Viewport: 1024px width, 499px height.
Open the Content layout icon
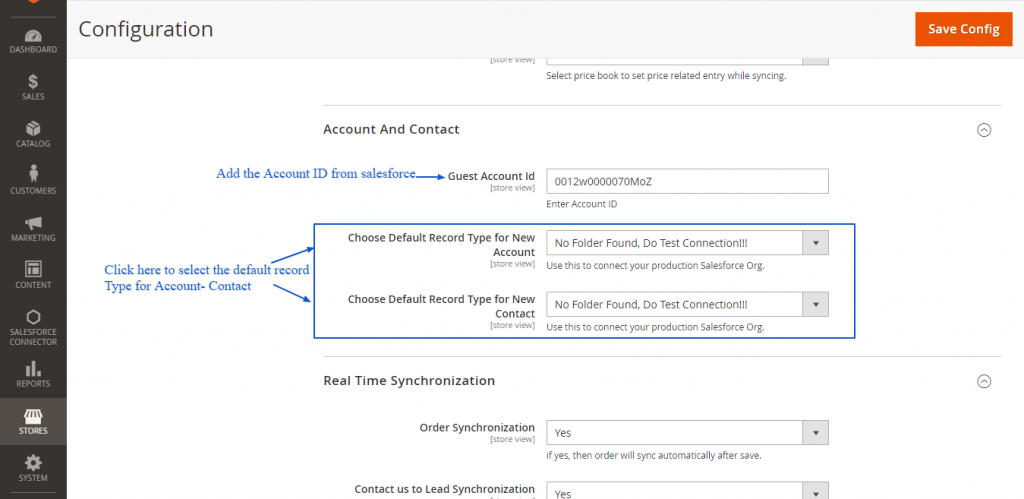click(33, 274)
